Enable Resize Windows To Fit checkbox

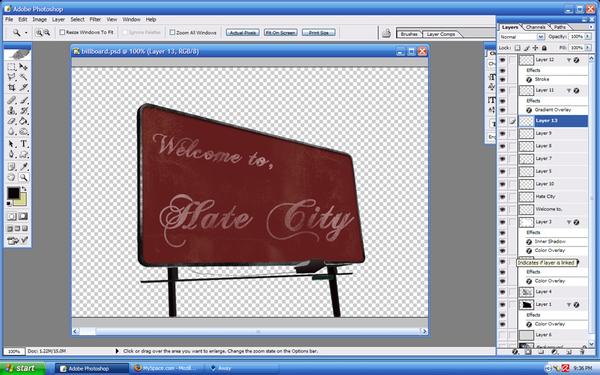62,33
